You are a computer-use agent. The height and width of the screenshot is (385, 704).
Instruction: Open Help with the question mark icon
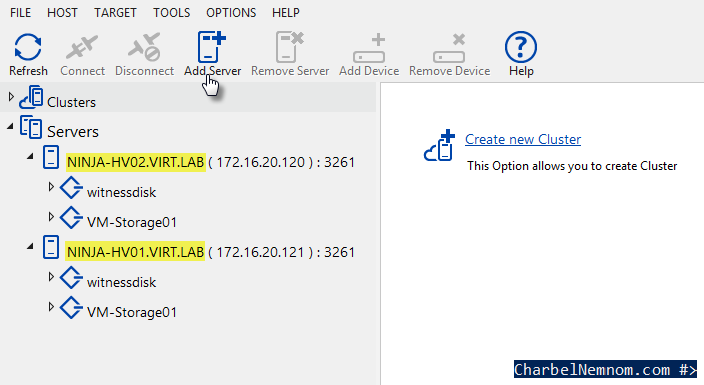(x=521, y=47)
